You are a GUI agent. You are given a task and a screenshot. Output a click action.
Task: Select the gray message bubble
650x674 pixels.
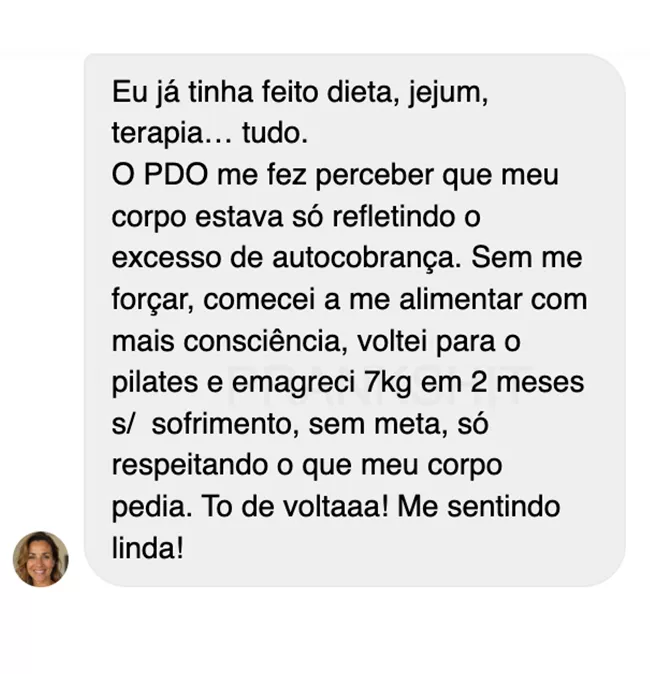coord(355,320)
